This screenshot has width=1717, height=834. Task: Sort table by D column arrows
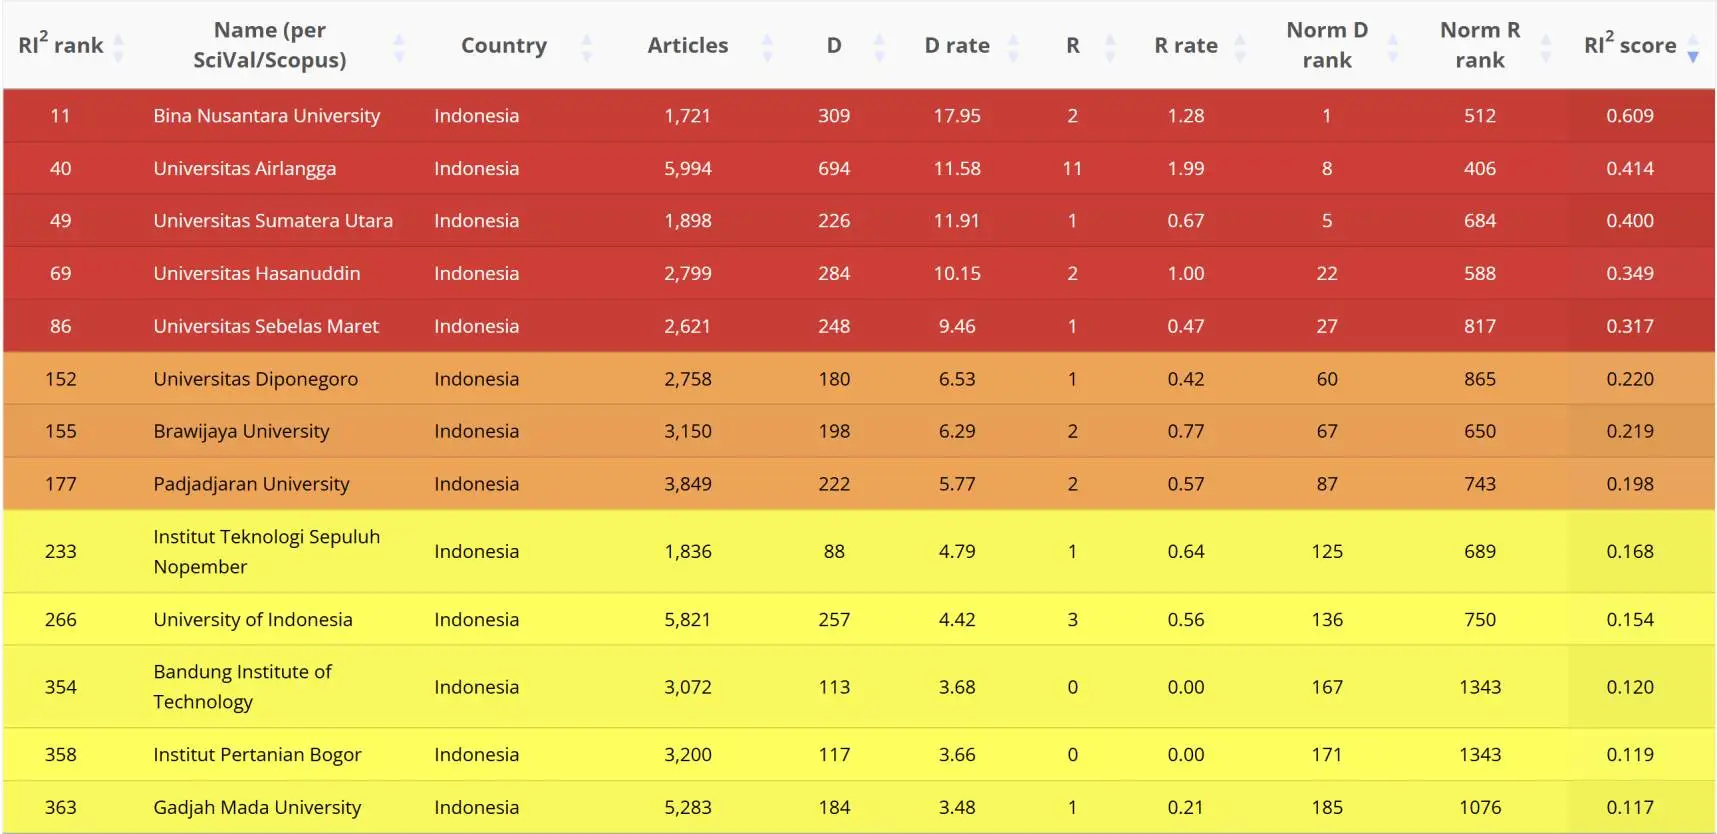point(879,46)
